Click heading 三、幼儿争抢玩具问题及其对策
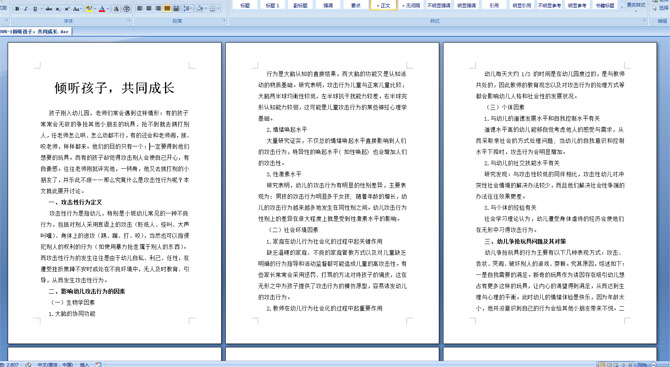The width and height of the screenshot is (670, 367). click(x=525, y=241)
